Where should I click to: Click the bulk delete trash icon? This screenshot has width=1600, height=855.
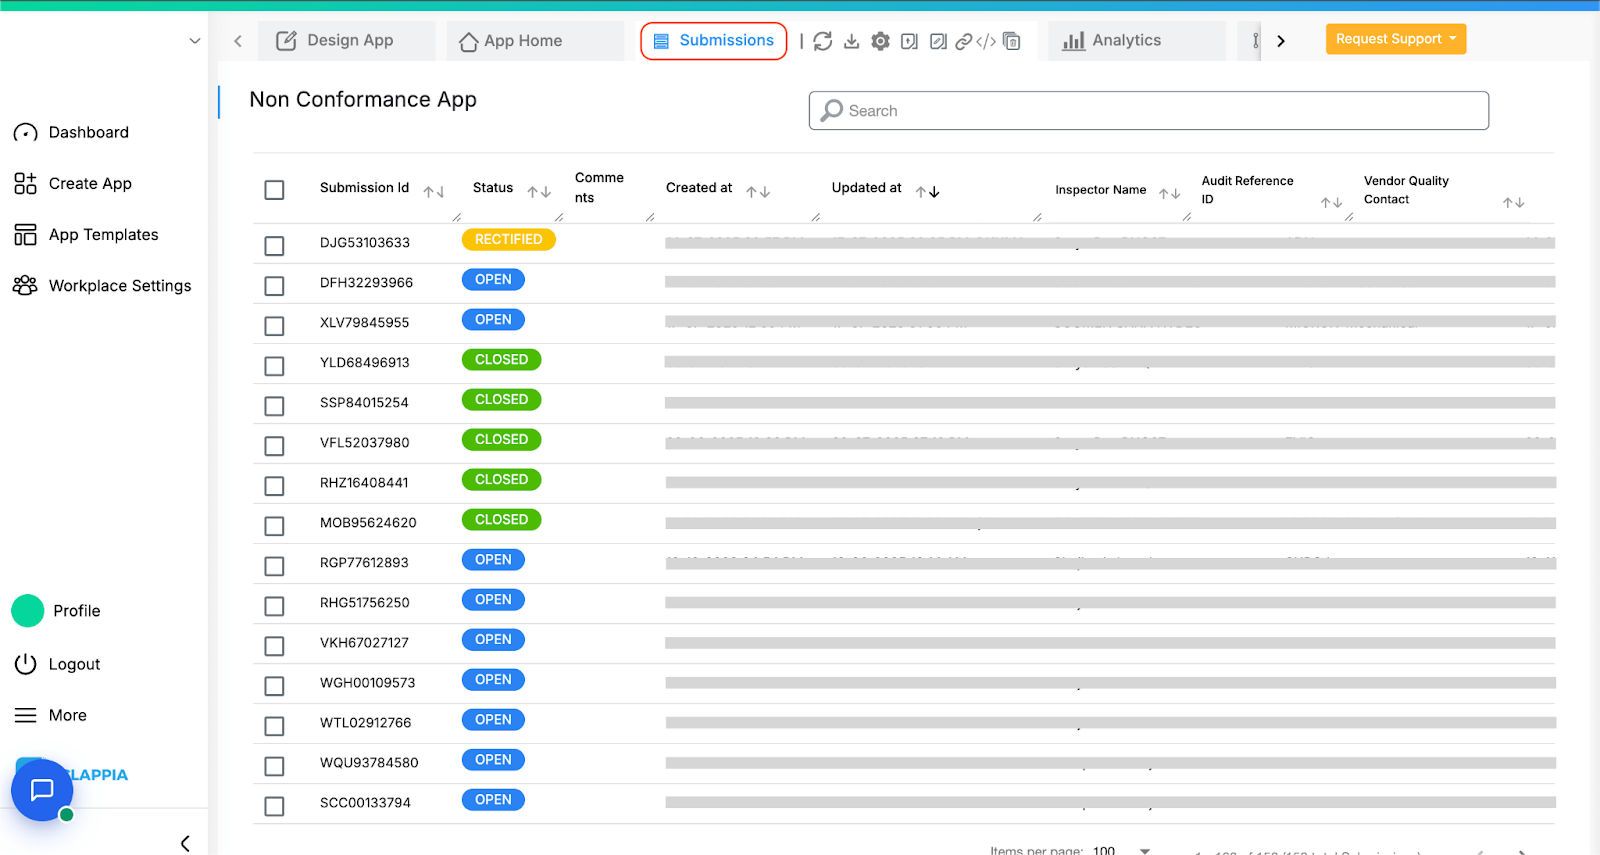click(x=1012, y=41)
